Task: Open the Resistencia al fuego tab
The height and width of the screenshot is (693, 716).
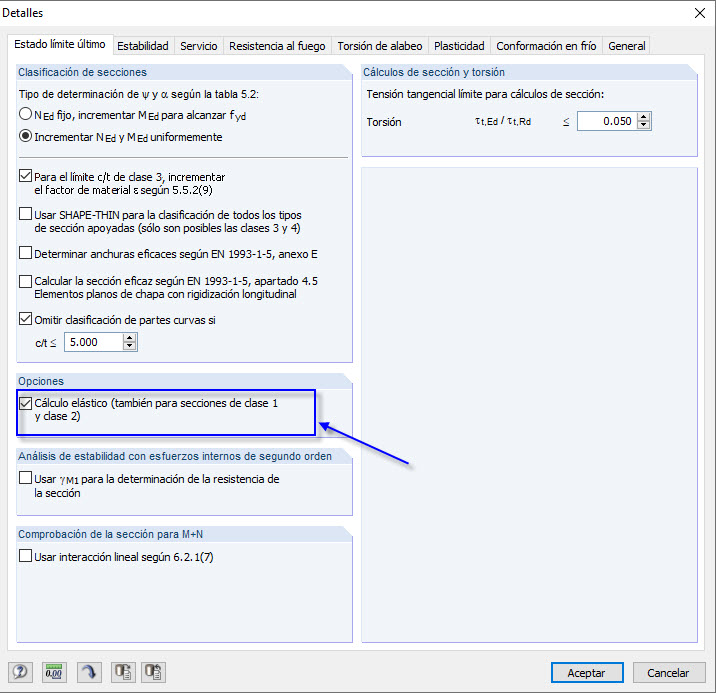Action: pyautogui.click(x=277, y=46)
